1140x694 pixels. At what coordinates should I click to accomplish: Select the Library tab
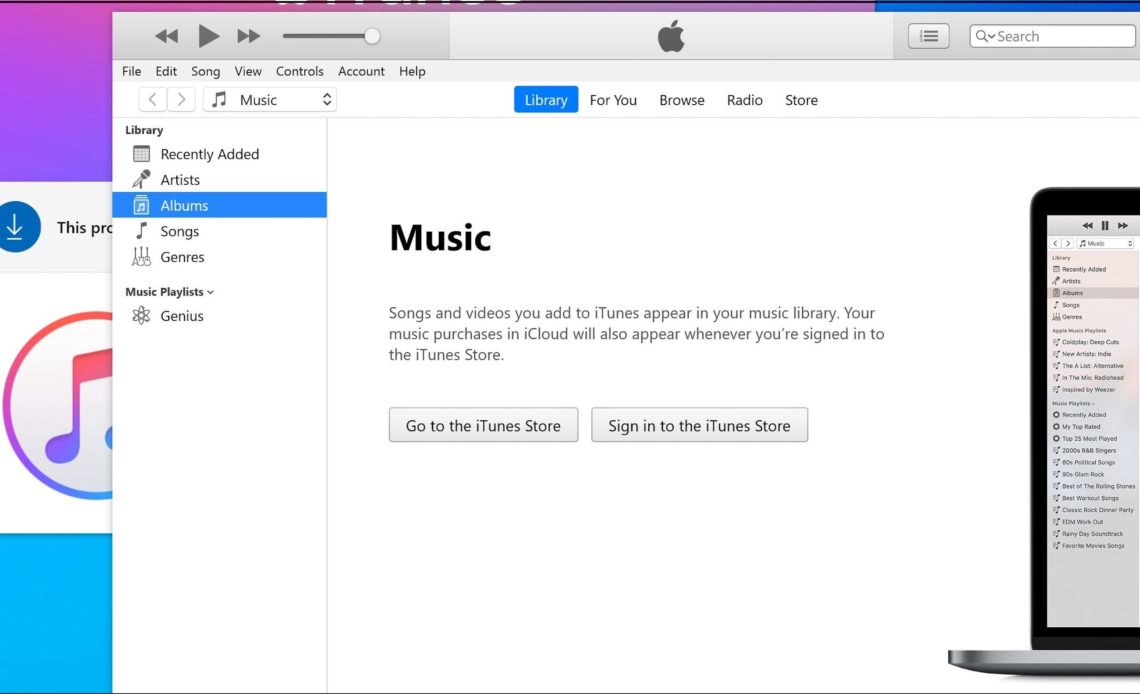point(546,100)
